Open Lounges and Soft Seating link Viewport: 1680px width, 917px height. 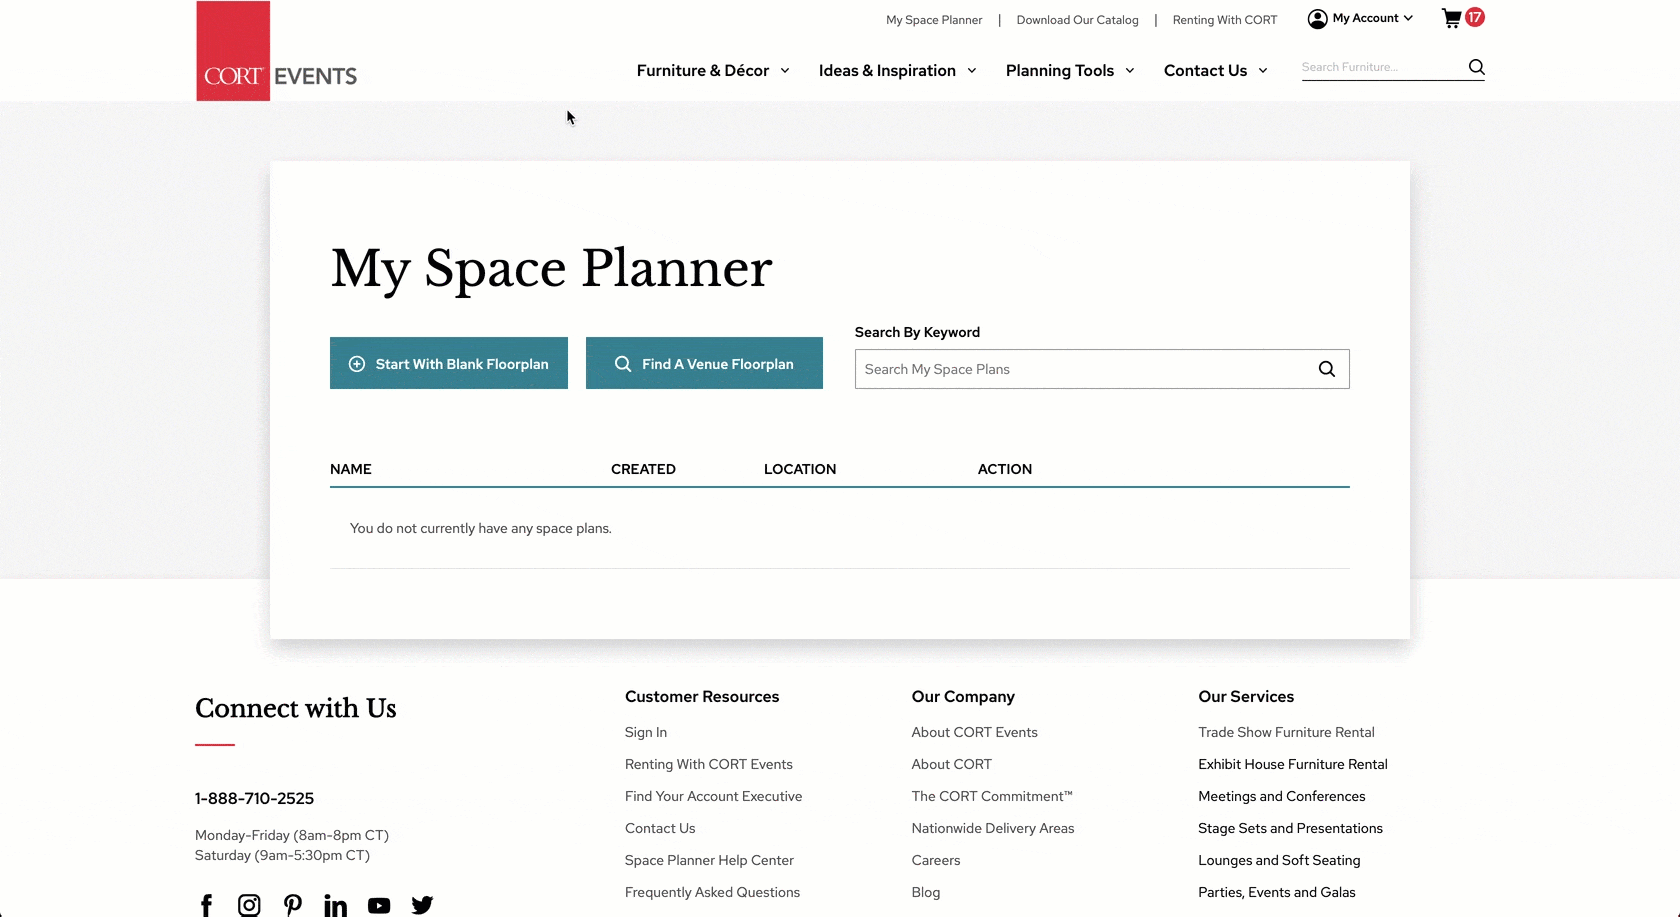[x=1279, y=860]
